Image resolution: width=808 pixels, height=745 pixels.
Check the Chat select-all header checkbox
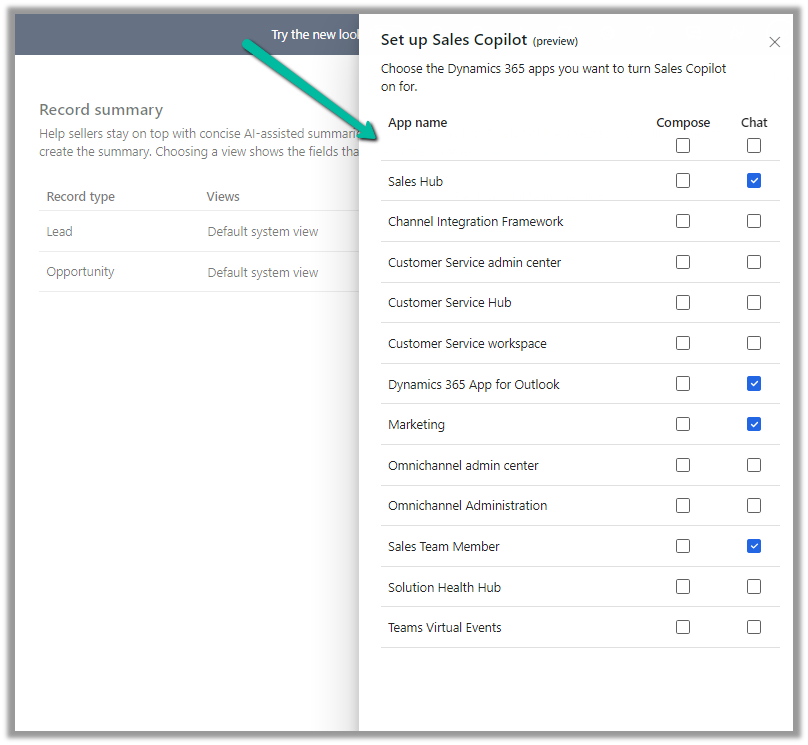754,146
